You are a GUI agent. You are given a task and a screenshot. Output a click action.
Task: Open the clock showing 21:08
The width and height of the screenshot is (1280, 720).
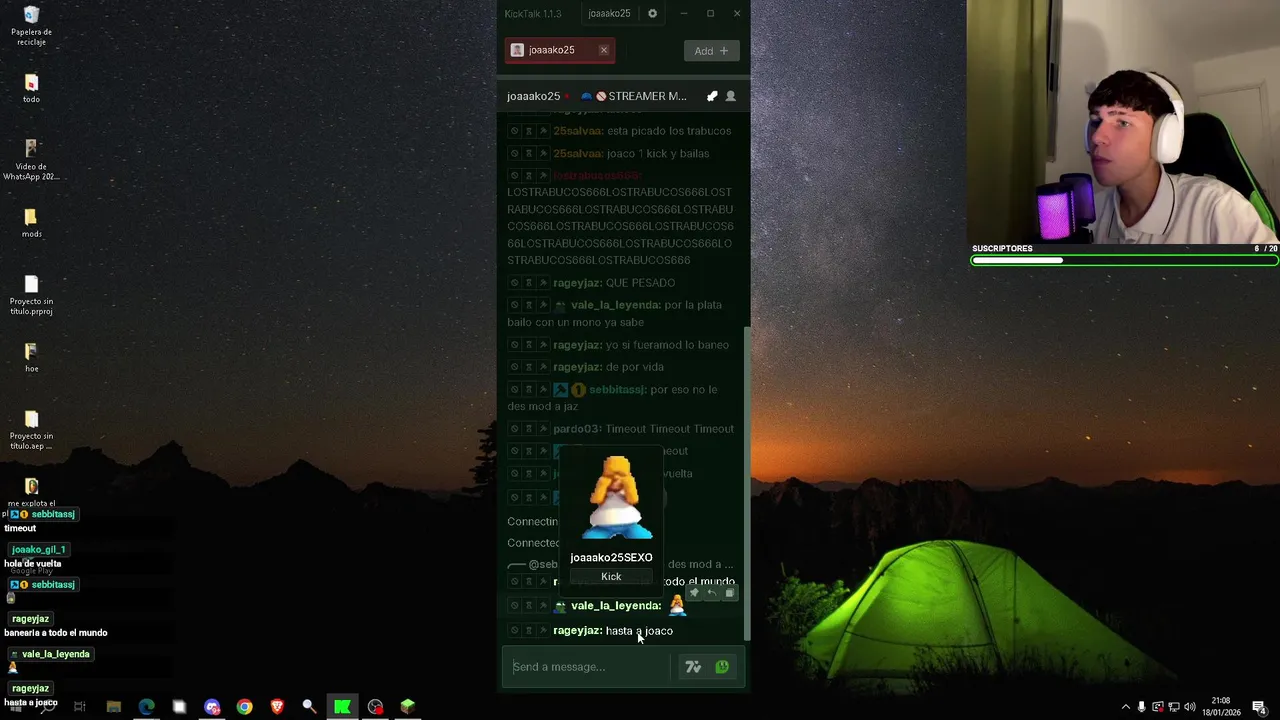[1221, 707]
